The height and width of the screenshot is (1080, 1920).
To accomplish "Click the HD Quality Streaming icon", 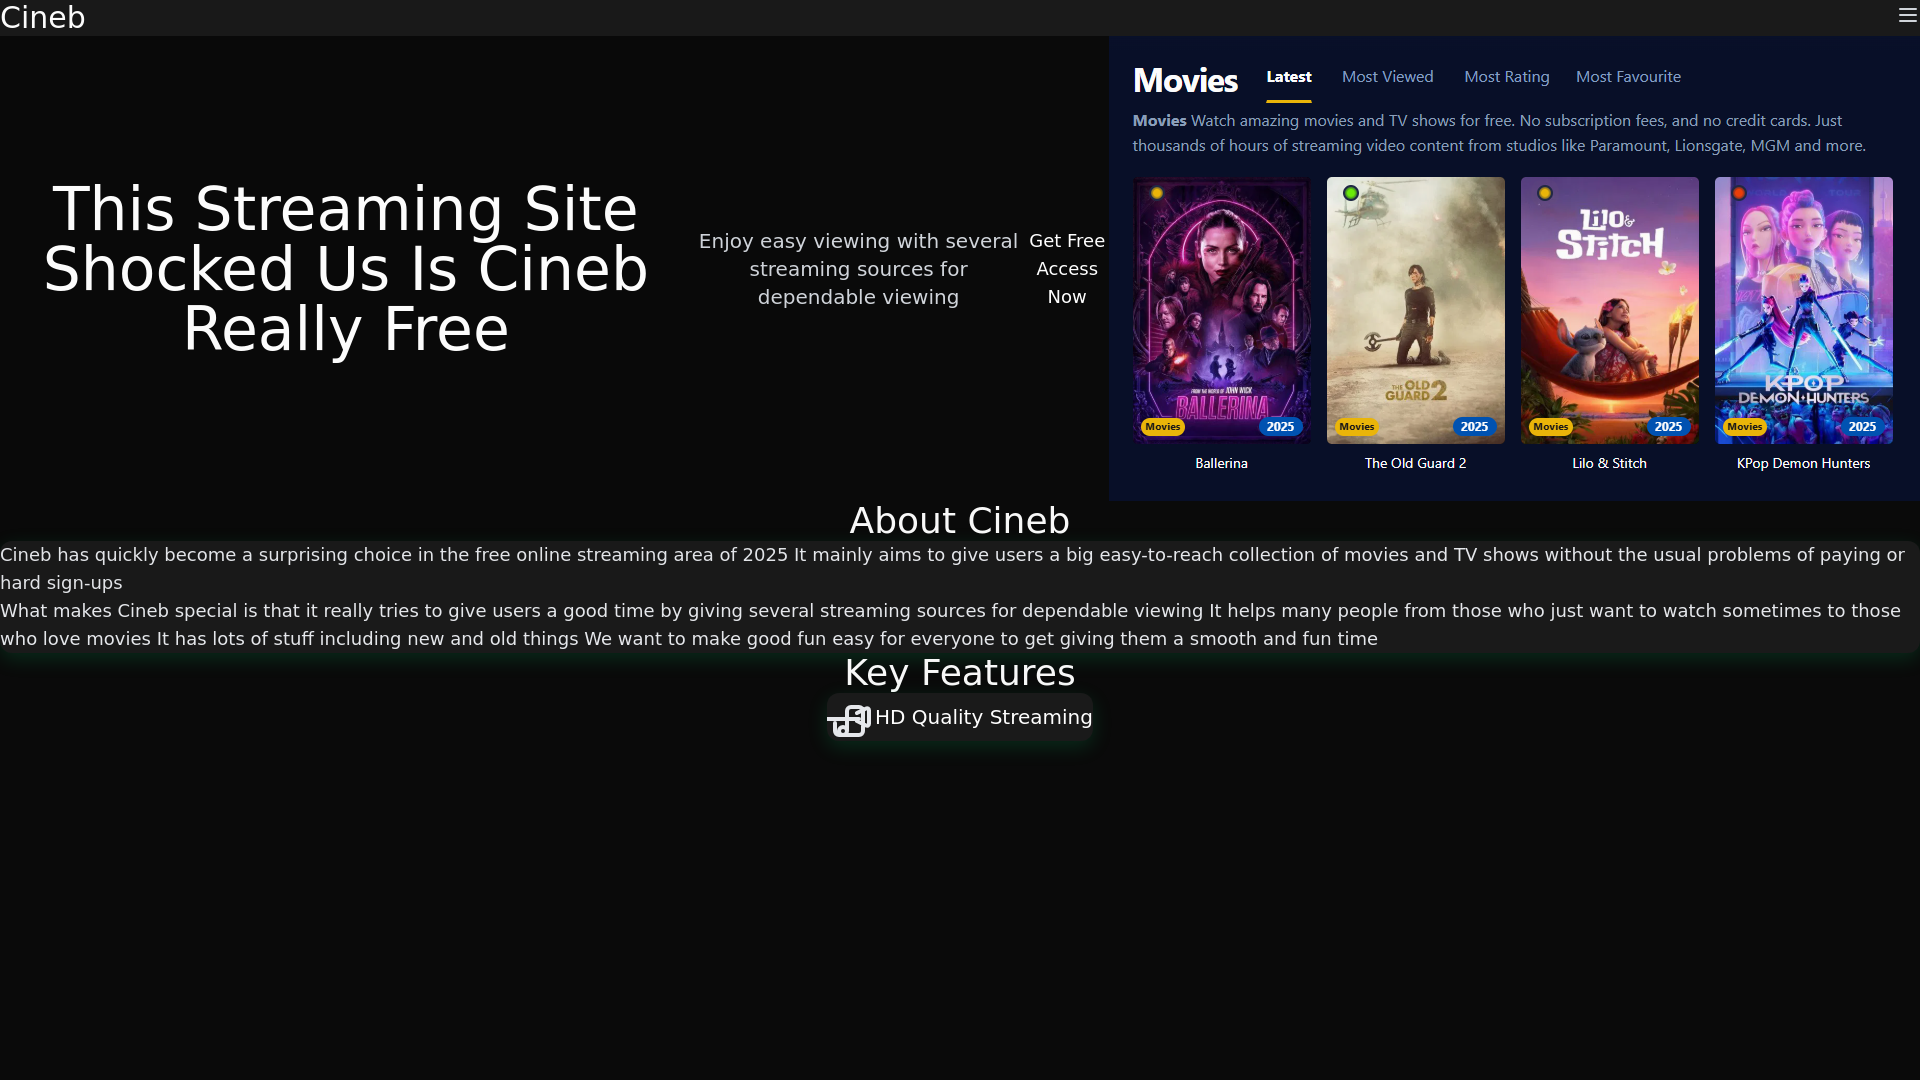I will click(x=850, y=720).
